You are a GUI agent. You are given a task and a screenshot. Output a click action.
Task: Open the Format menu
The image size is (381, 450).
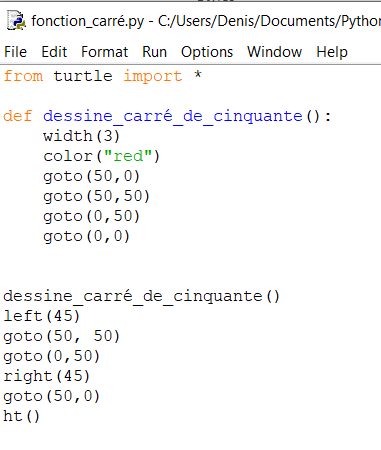(x=104, y=52)
